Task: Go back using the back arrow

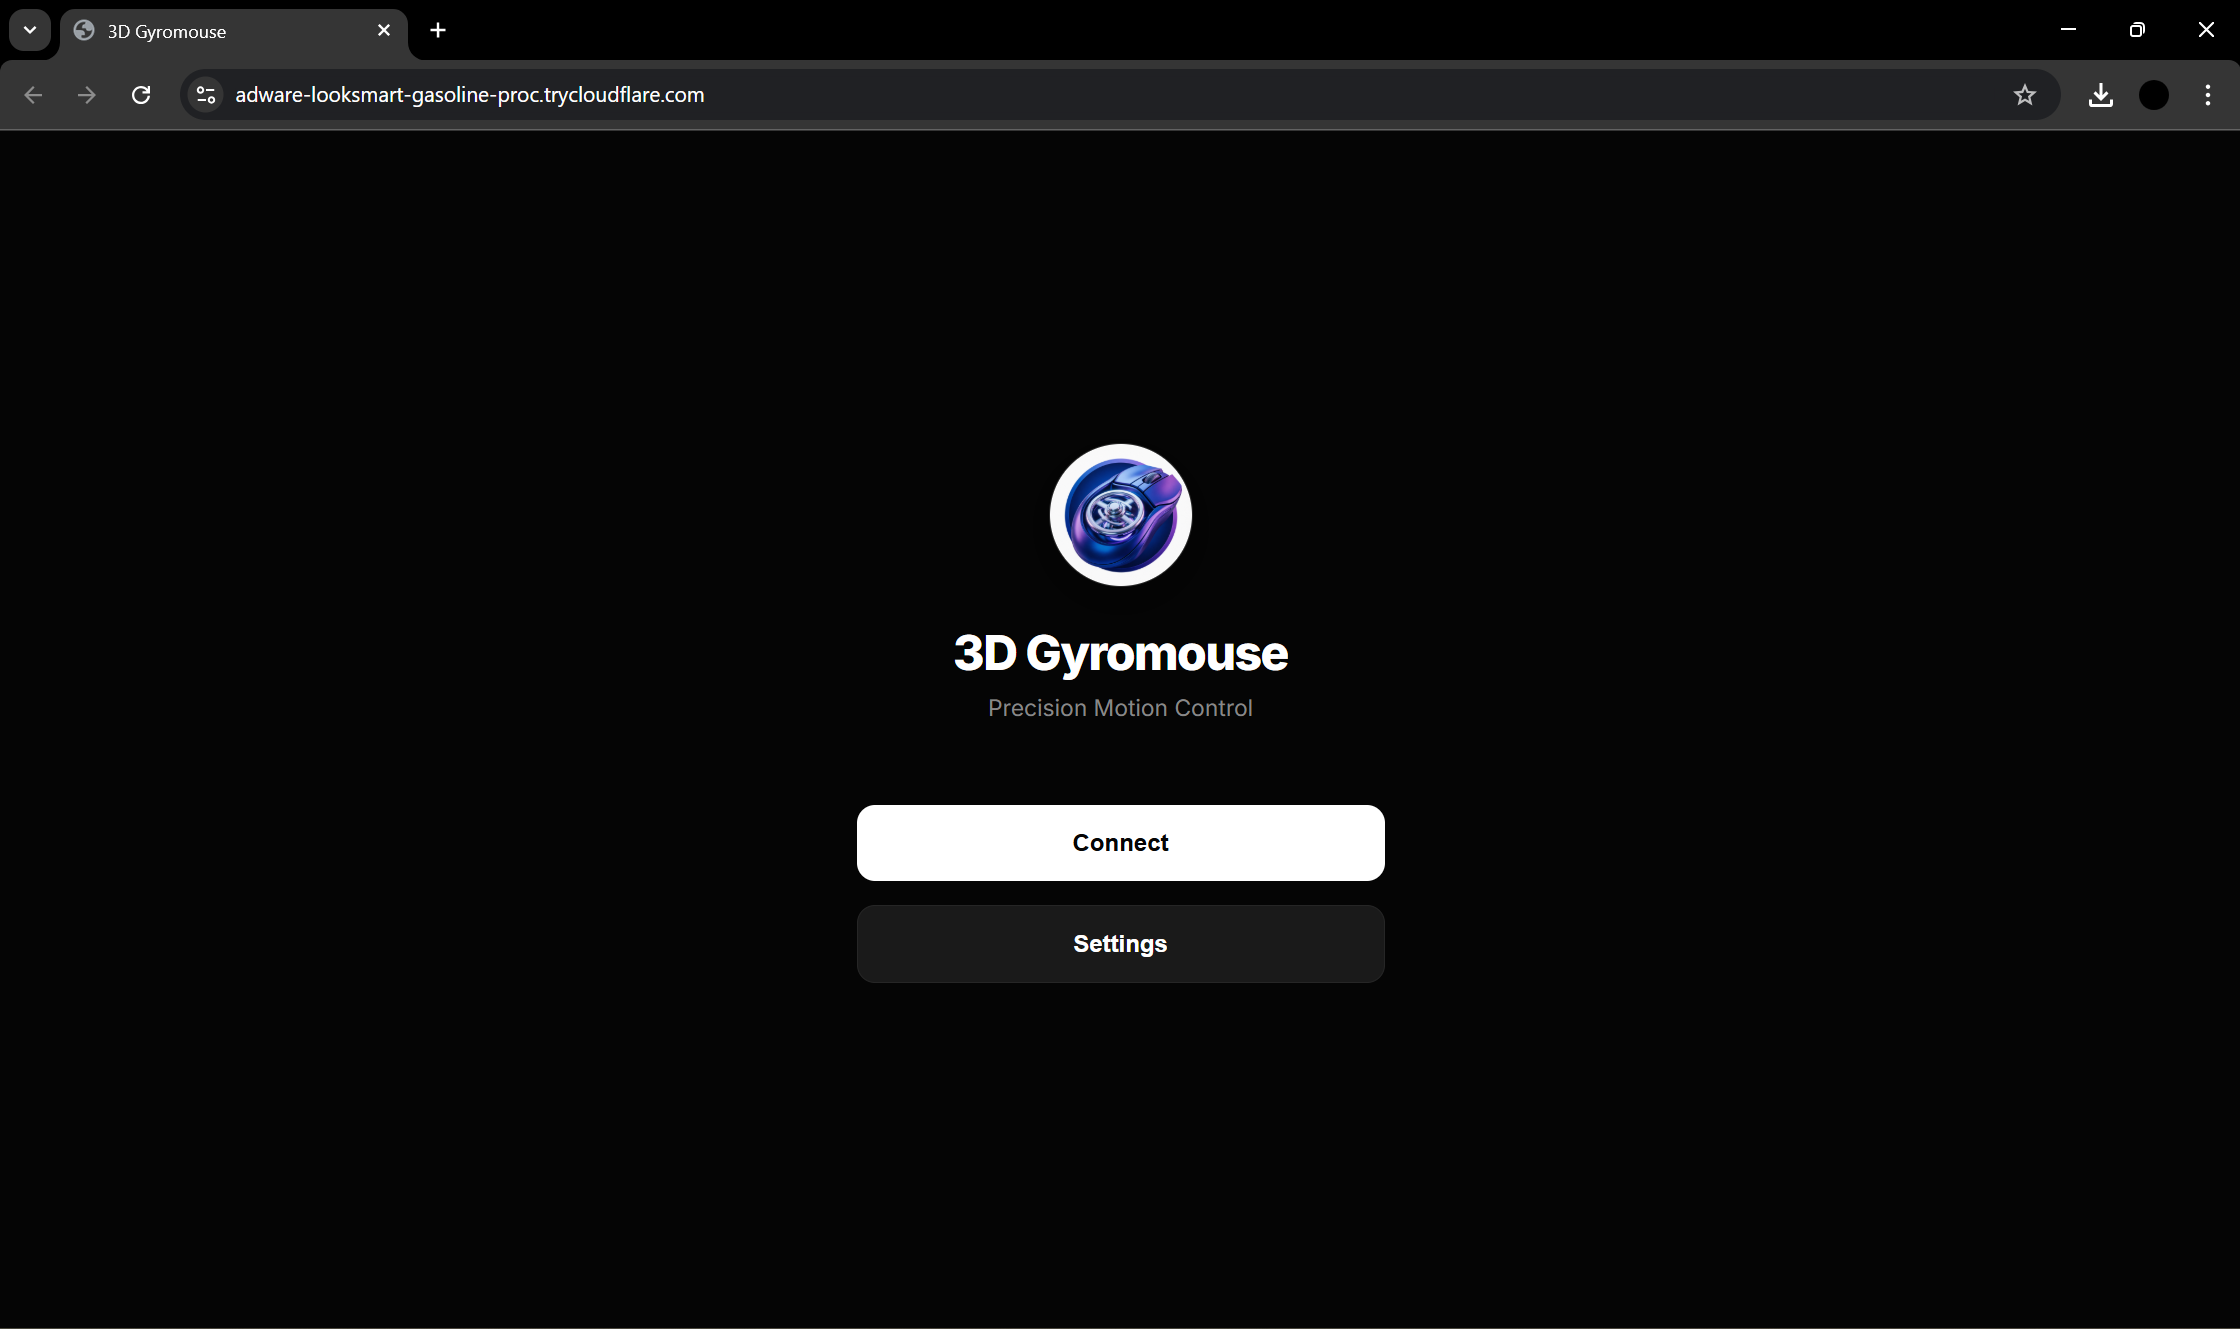Action: click(33, 95)
